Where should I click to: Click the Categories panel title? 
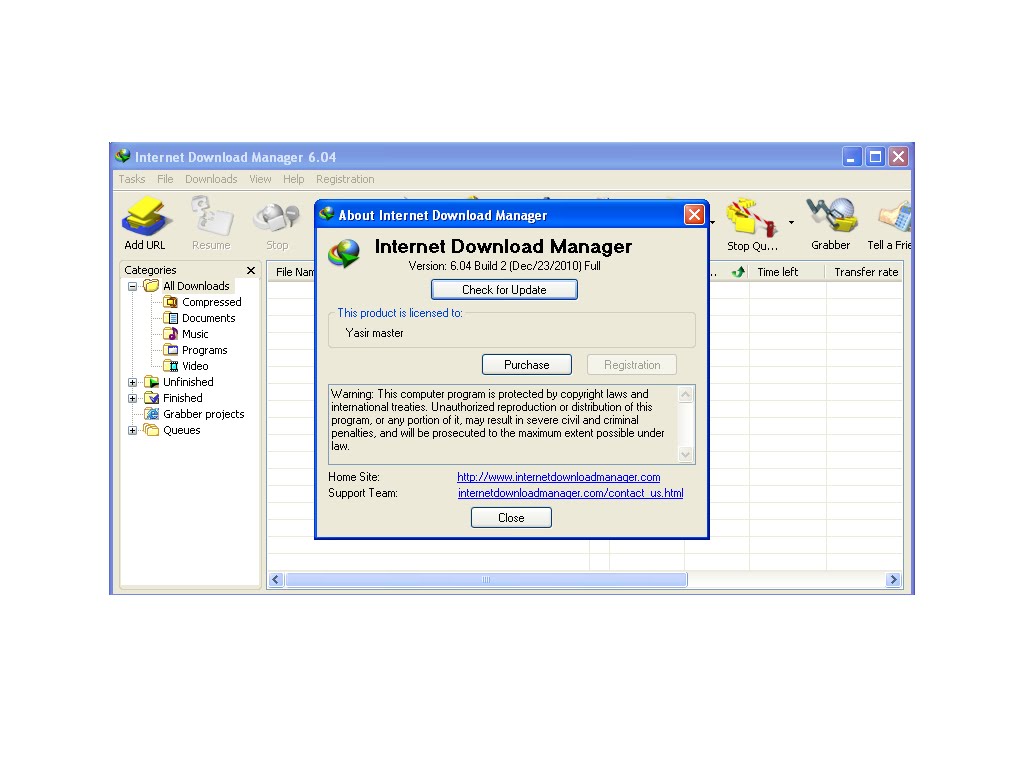tap(150, 270)
